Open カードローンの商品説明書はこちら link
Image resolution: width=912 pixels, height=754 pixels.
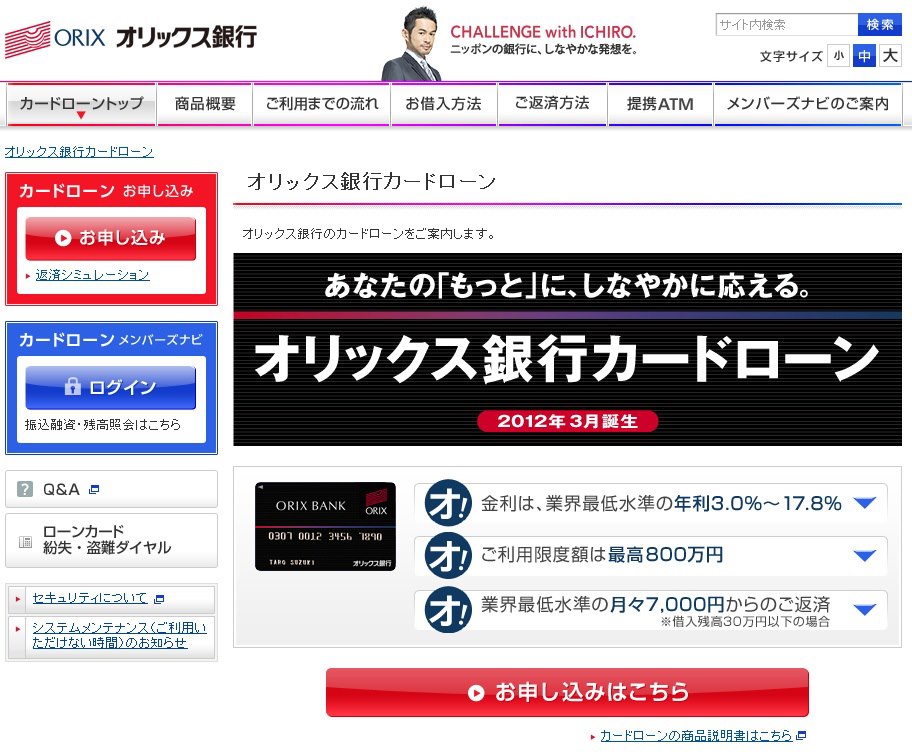(696, 735)
